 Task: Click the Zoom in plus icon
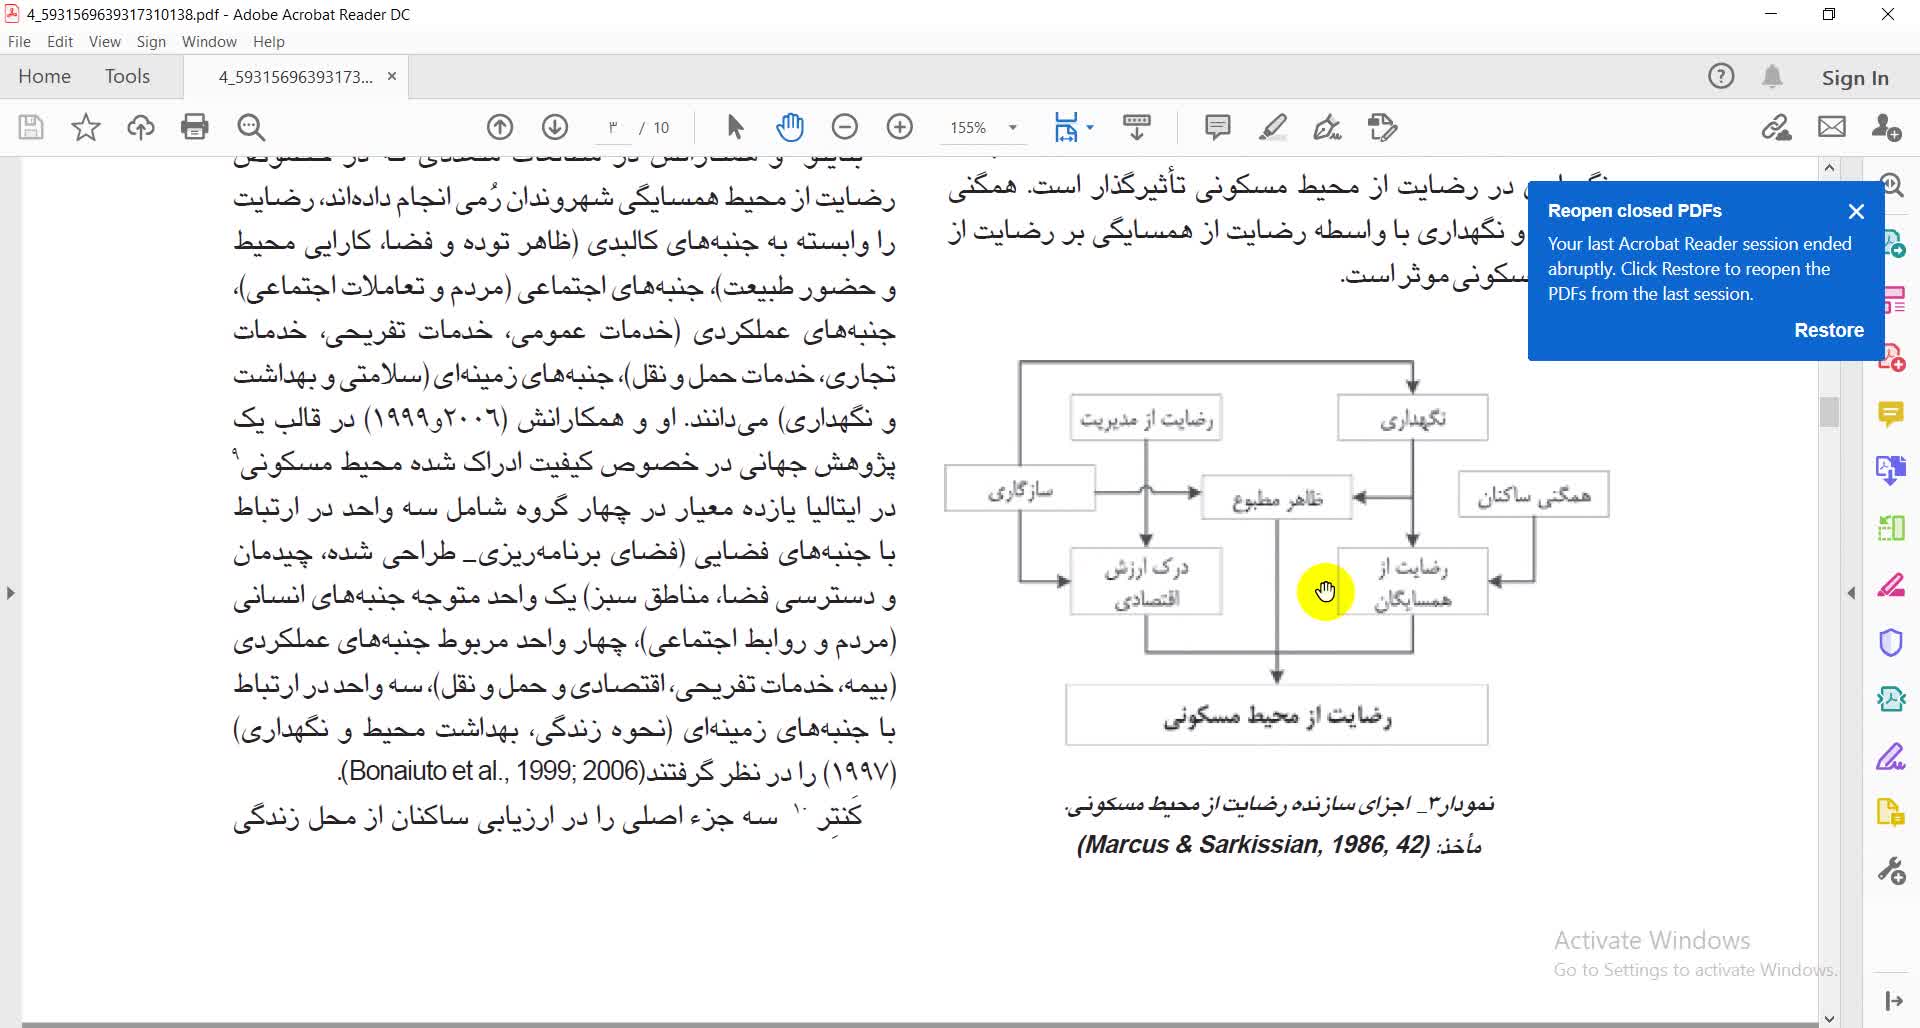click(x=900, y=127)
